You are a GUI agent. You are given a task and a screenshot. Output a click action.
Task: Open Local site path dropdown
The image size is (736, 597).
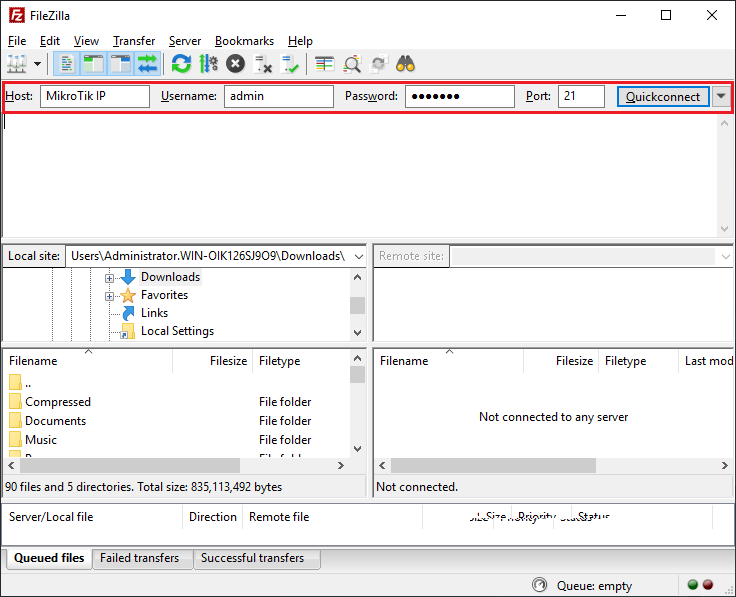pos(359,256)
